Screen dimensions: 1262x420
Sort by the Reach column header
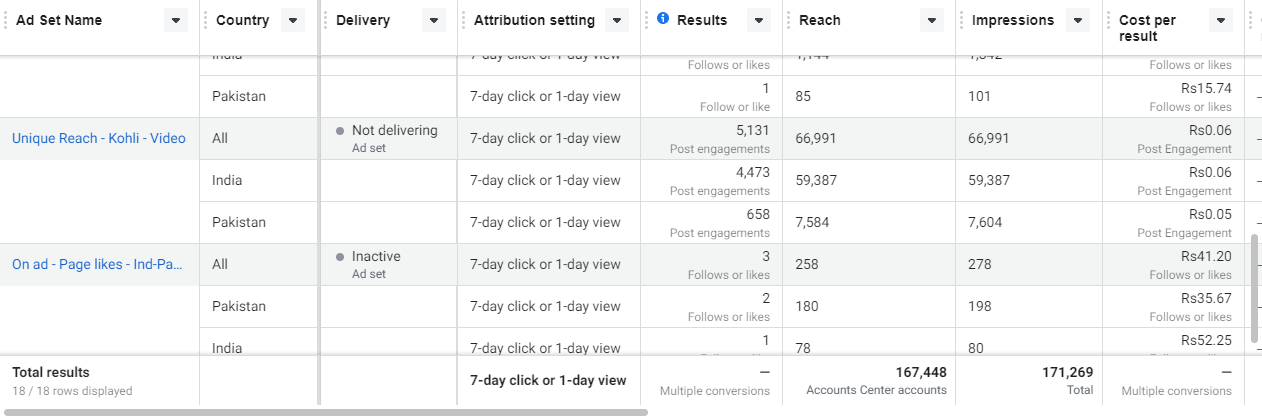click(x=820, y=20)
